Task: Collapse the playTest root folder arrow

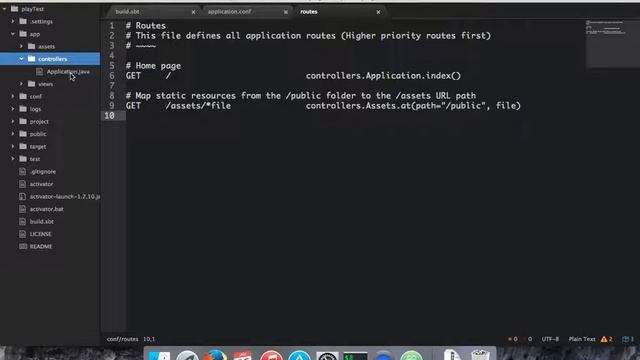Action: click(4, 9)
